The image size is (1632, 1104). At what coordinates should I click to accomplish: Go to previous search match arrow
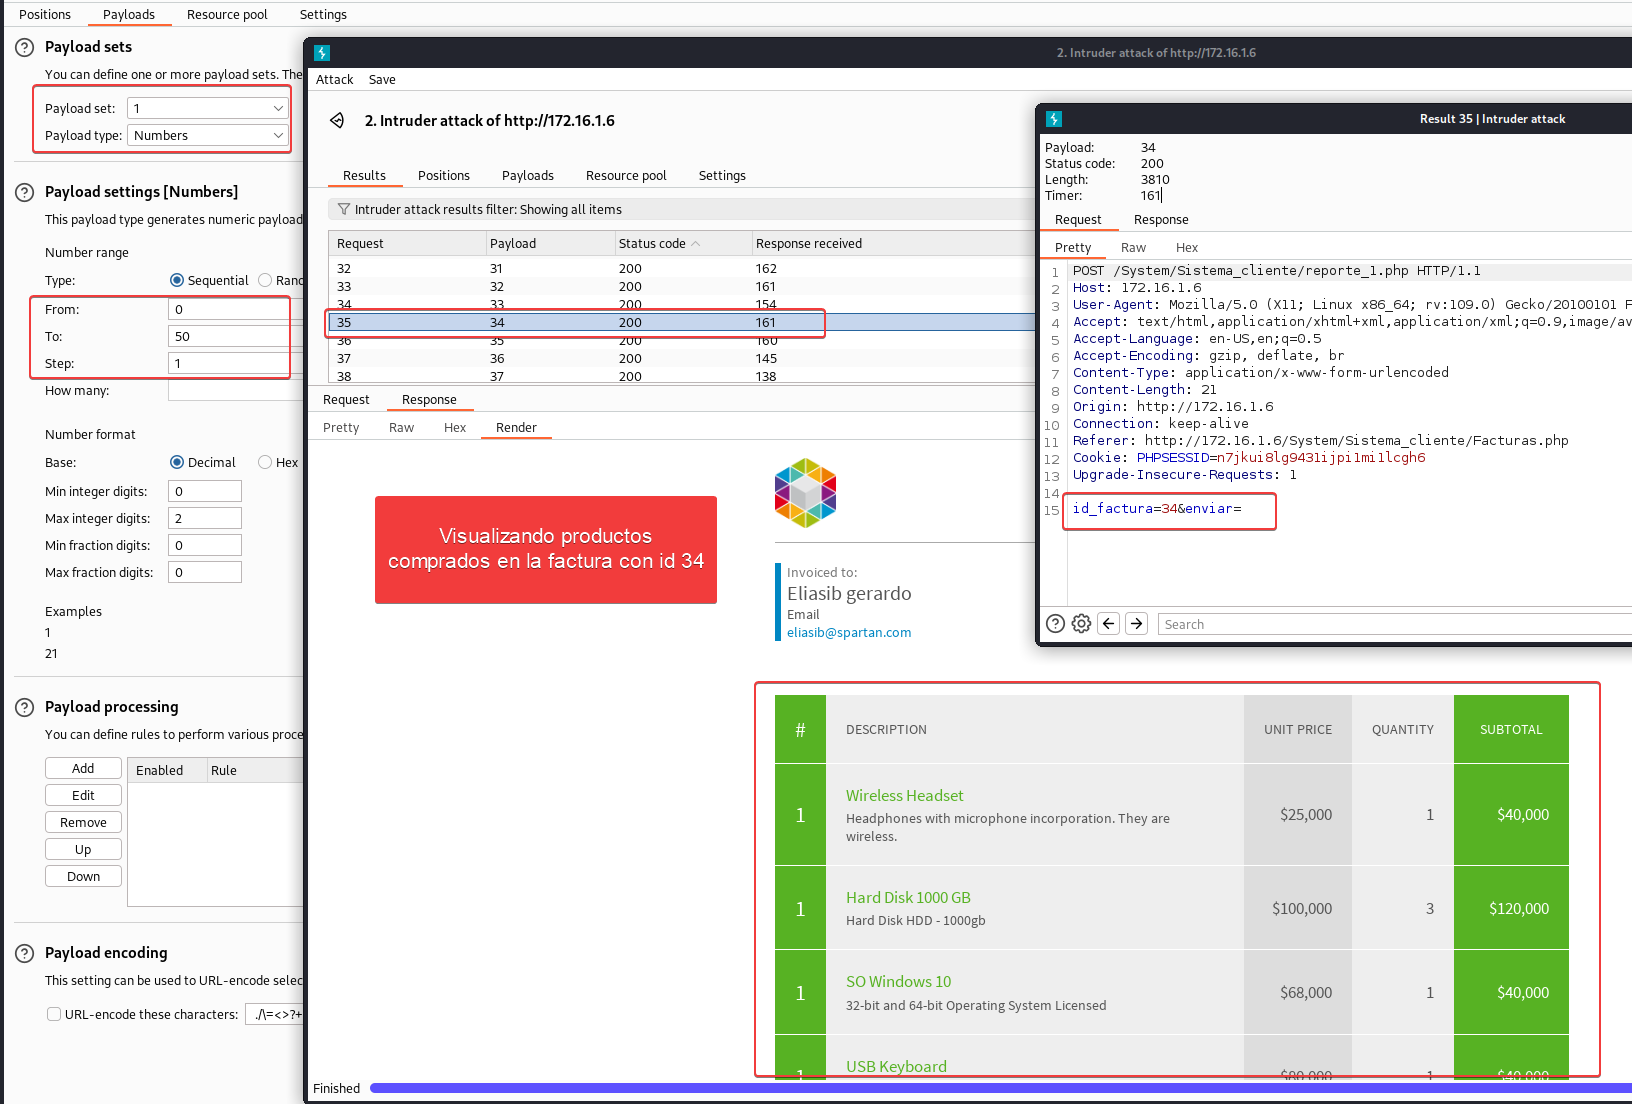point(1108,624)
